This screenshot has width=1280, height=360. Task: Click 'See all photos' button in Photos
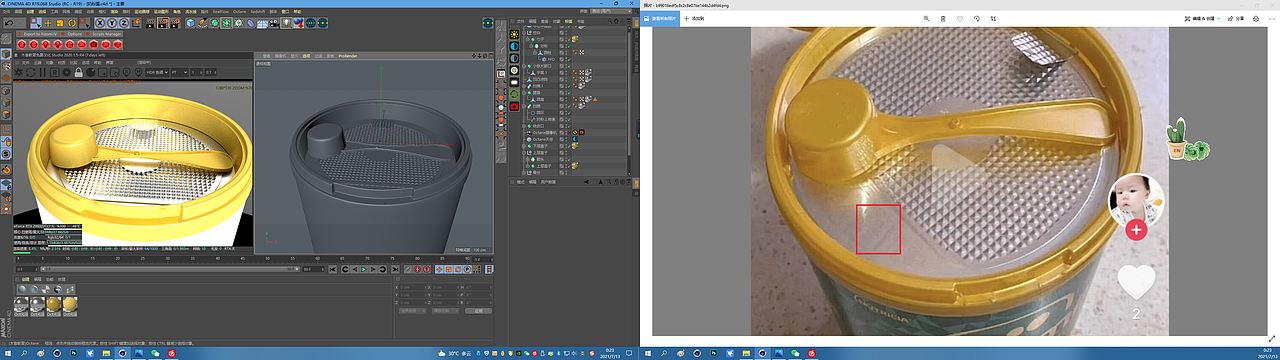coord(660,18)
